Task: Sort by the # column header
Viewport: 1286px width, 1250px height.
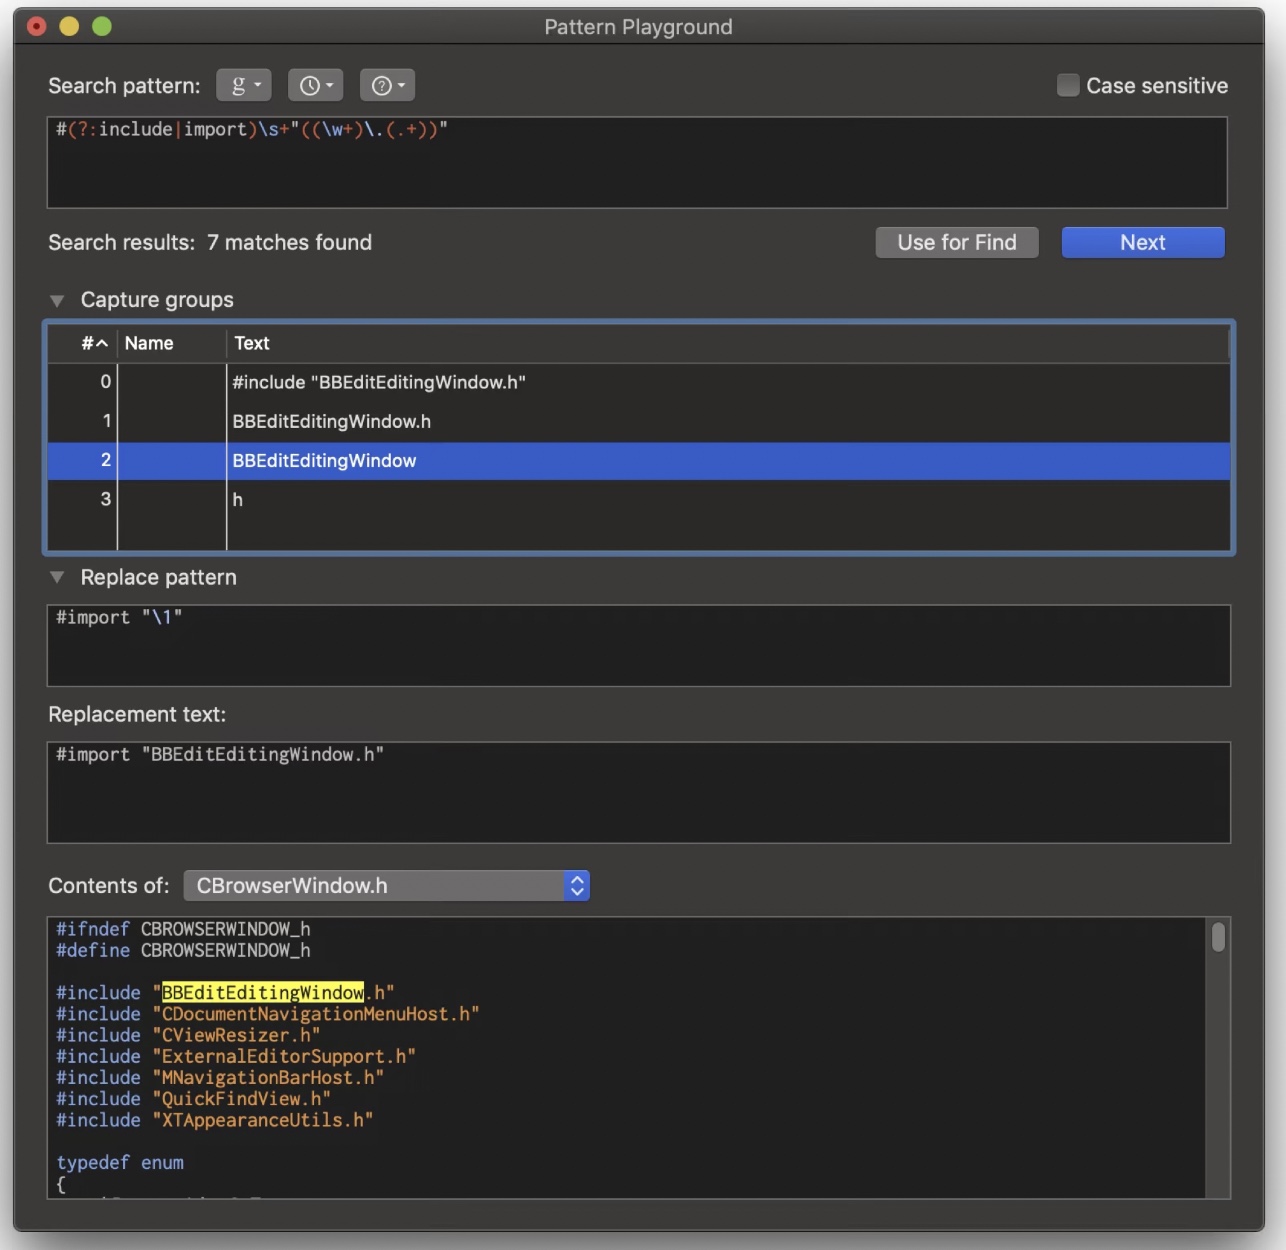Action: (x=93, y=344)
